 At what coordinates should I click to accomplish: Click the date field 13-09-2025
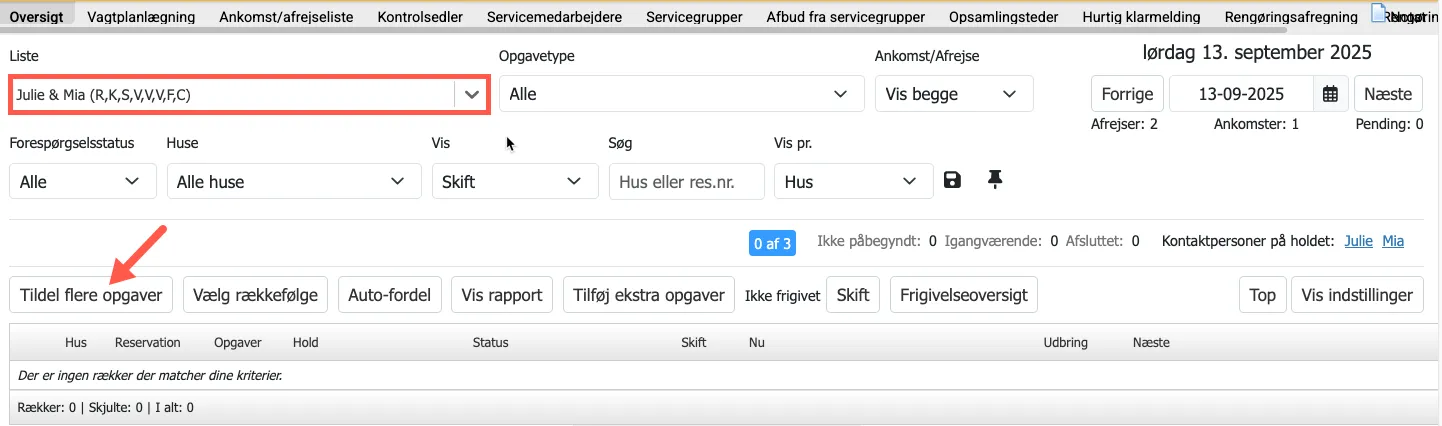1240,94
